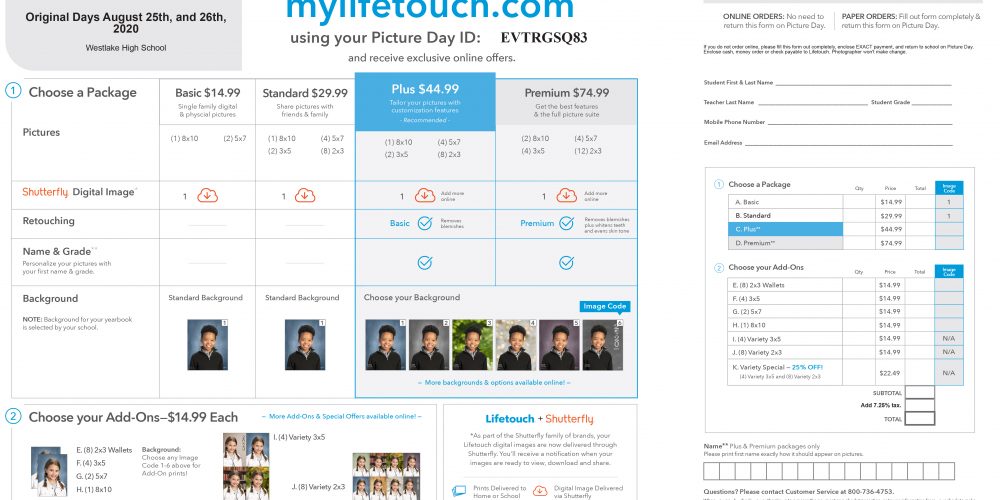1000x500 pixels.
Task: Click the circled 2 in the order form
Action: click(x=719, y=268)
